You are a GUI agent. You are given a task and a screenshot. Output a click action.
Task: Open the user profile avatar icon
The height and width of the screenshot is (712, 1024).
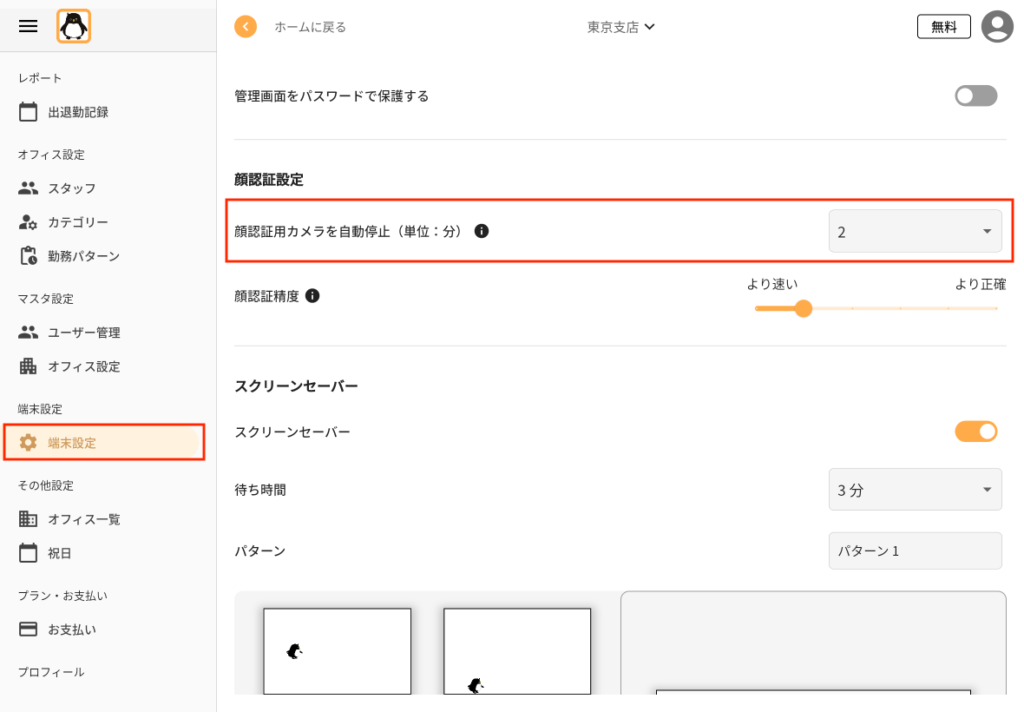pos(997,27)
